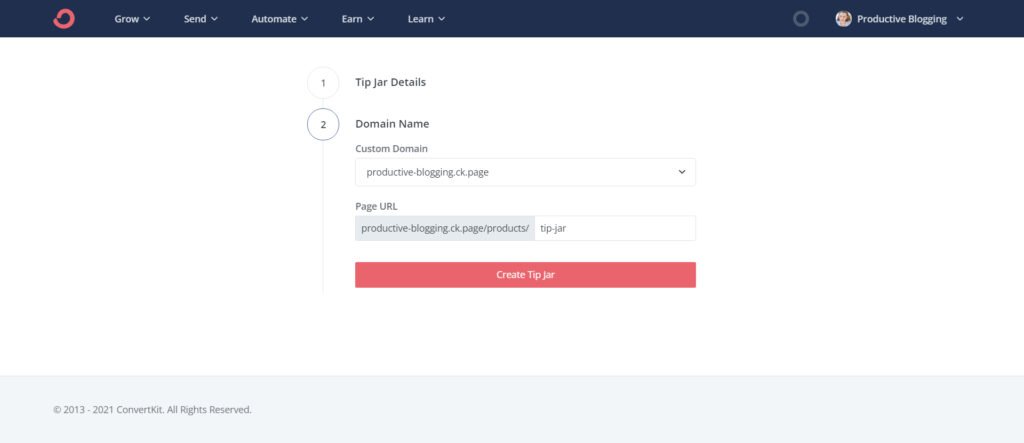This screenshot has height=443, width=1024.
Task: Click the Custom Domain label
Action: tap(391, 149)
